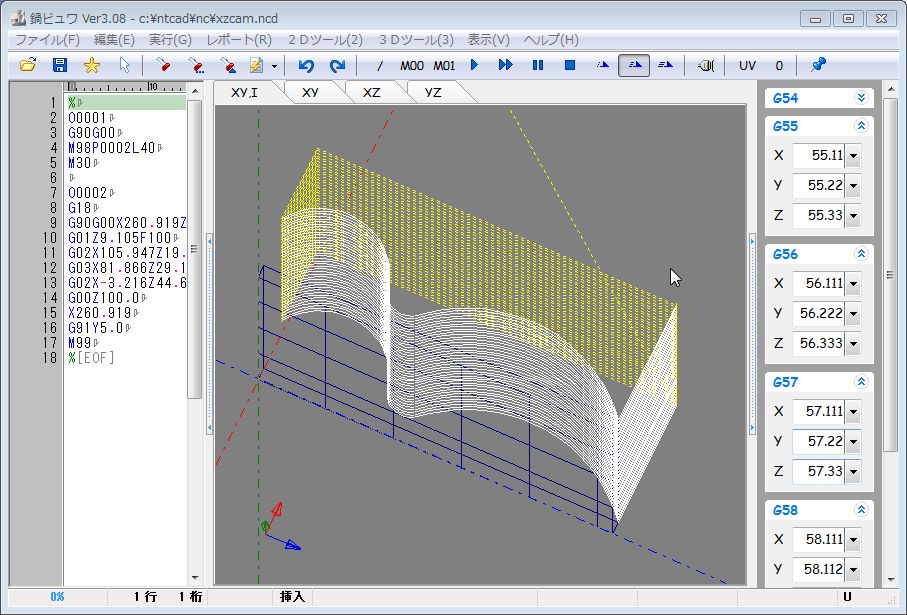Collapse the G56 offset panel
The image size is (907, 615).
point(861,253)
